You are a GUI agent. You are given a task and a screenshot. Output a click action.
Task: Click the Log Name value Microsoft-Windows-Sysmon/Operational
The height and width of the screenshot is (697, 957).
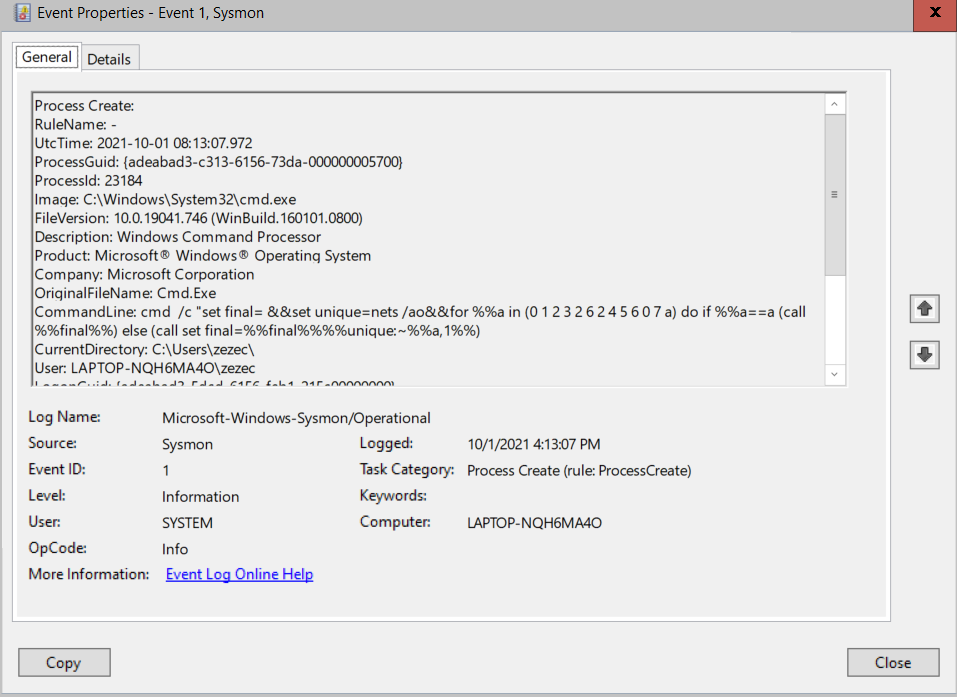(296, 418)
